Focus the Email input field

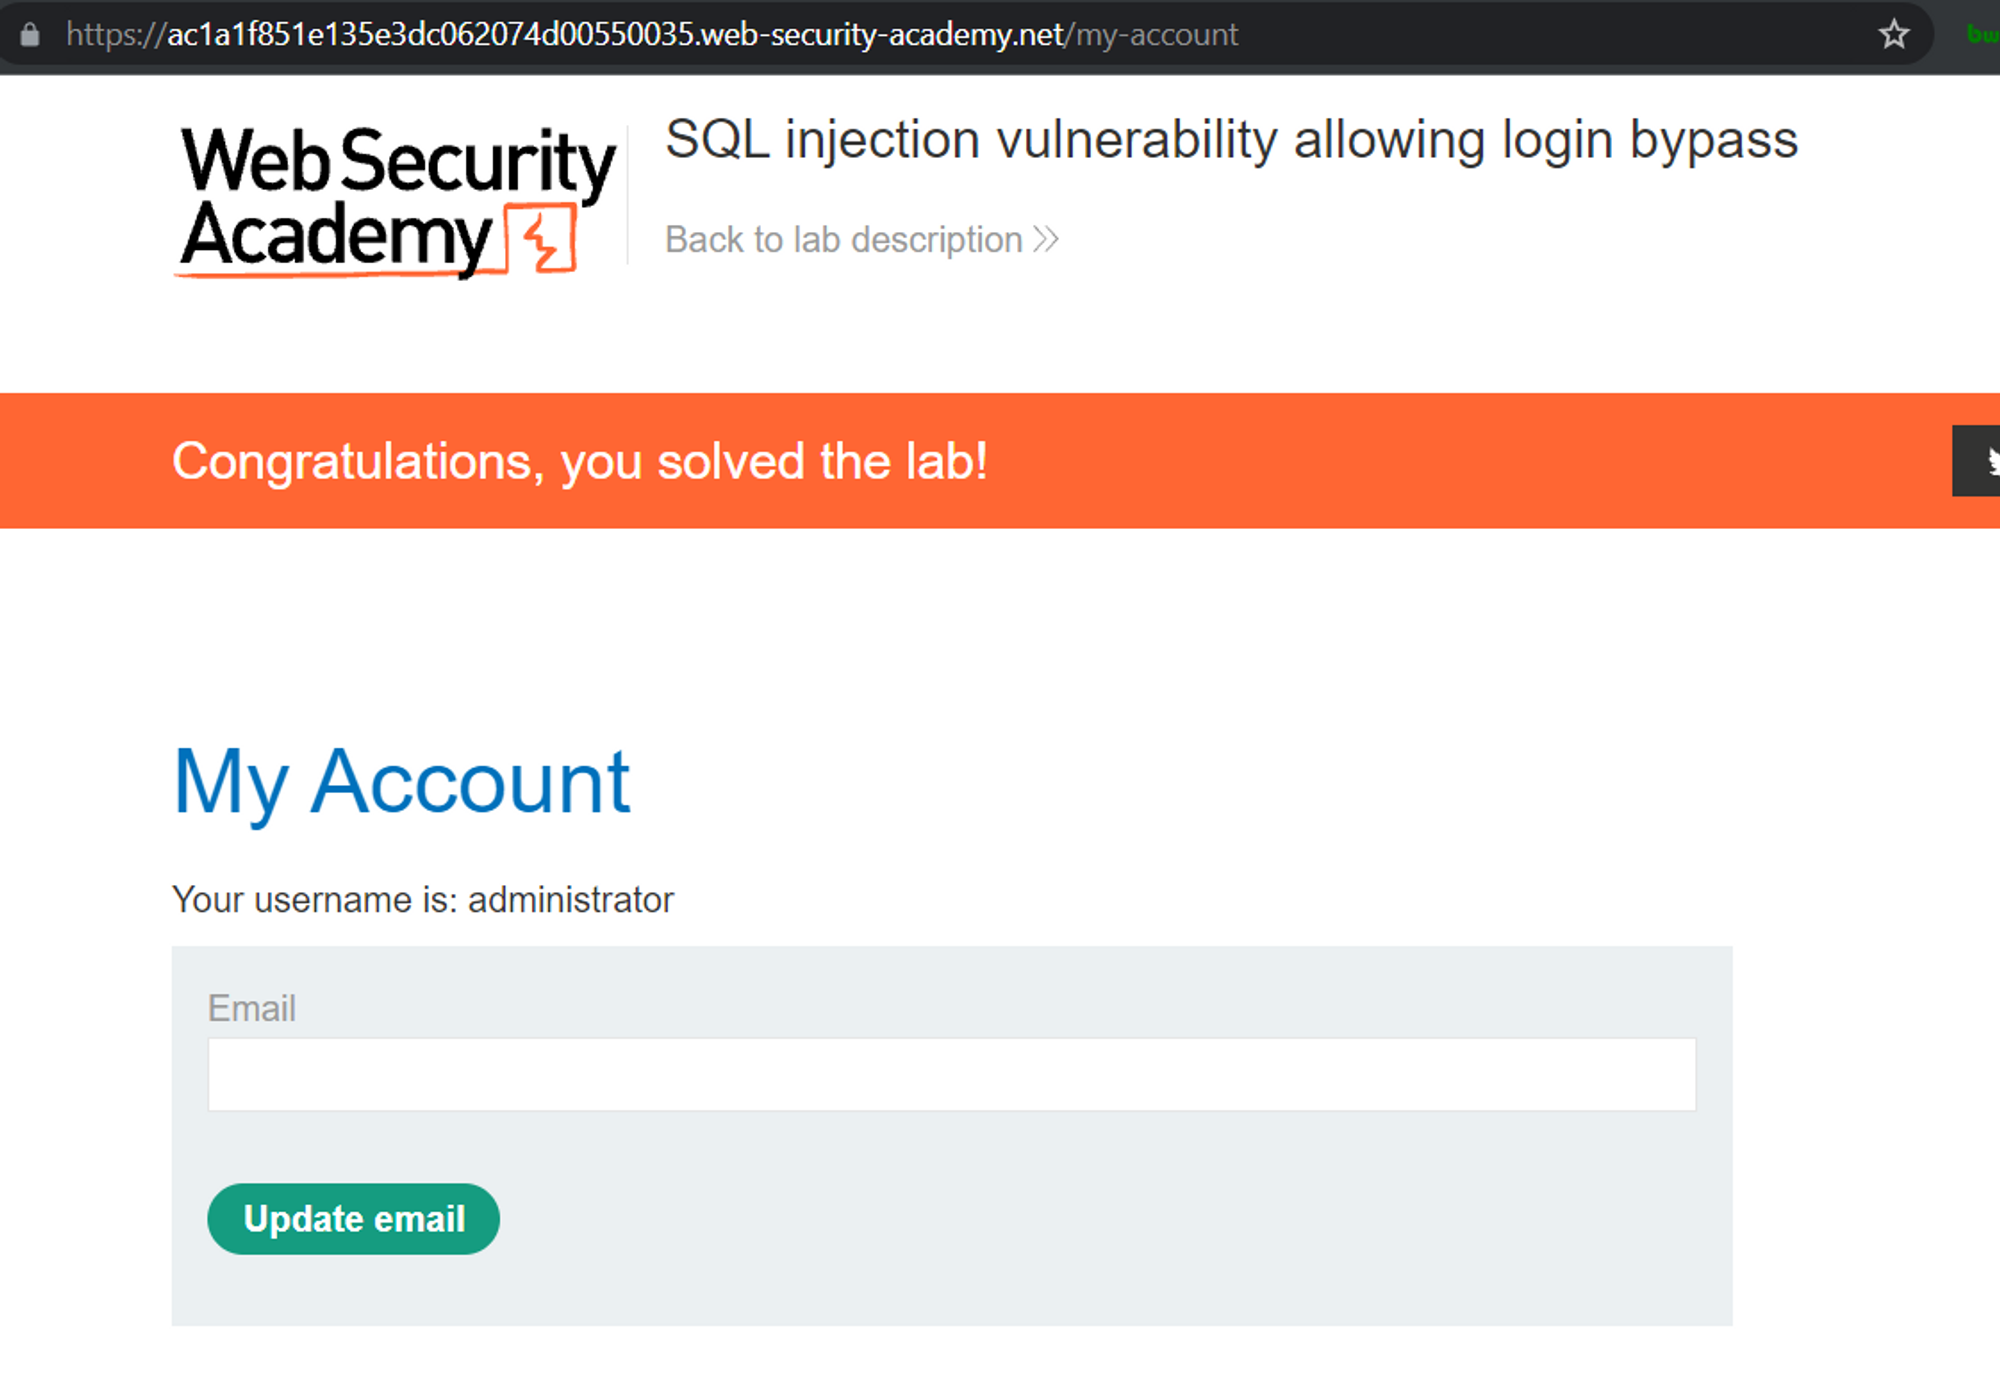pos(951,1074)
